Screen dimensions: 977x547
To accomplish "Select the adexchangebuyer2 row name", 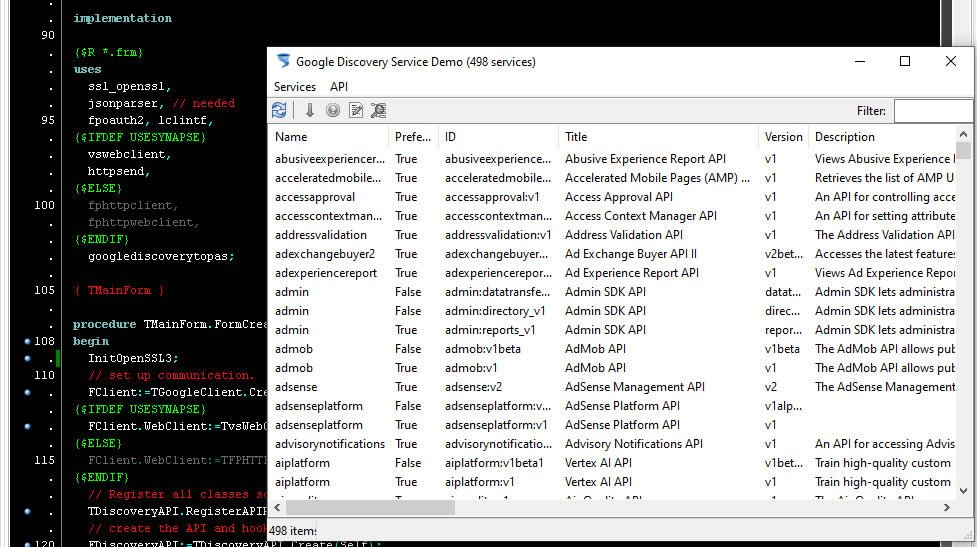I will coord(325,254).
